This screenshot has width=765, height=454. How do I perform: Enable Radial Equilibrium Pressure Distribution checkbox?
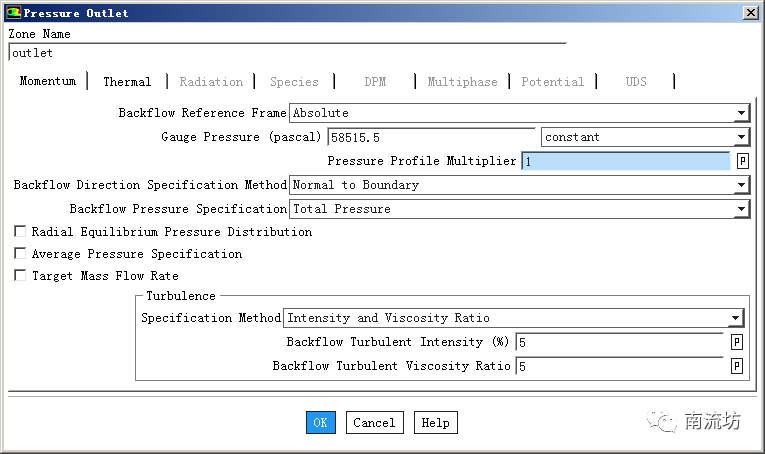(x=20, y=232)
